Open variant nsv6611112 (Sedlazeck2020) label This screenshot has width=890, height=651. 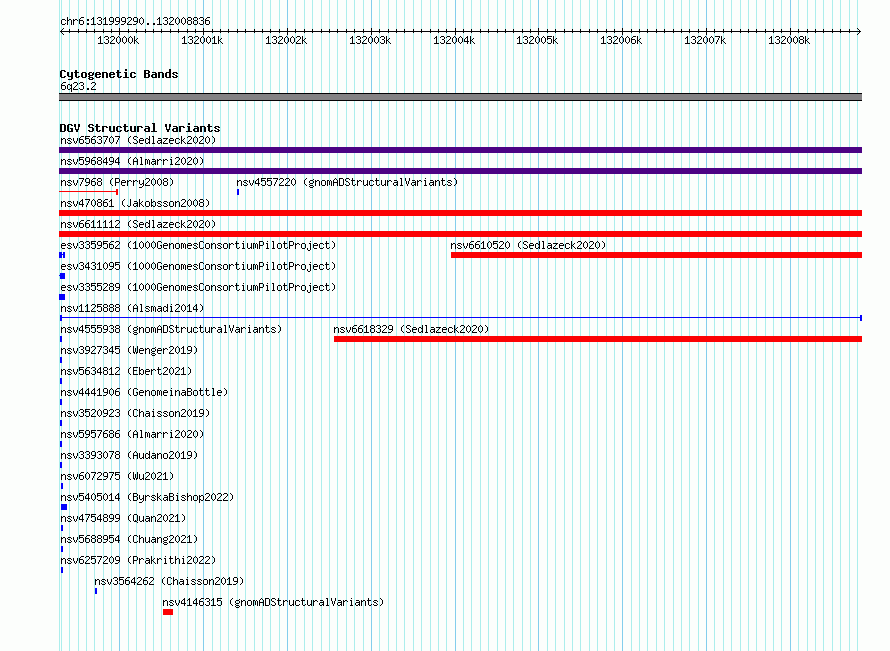138,224
